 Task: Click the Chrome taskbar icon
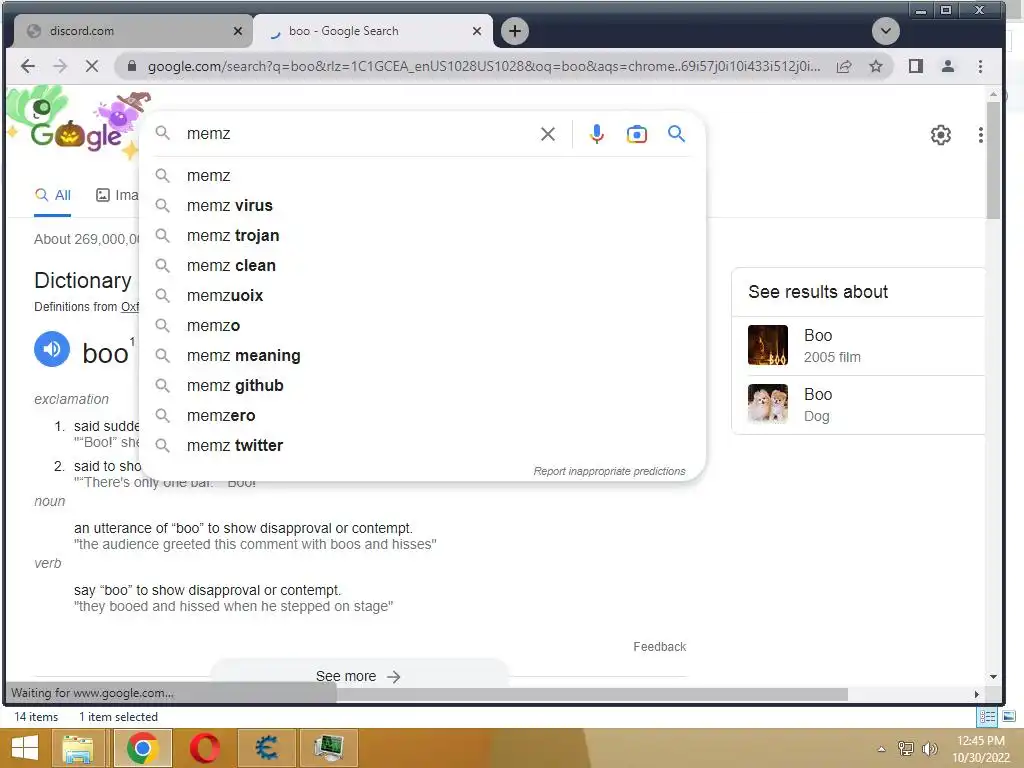143,748
